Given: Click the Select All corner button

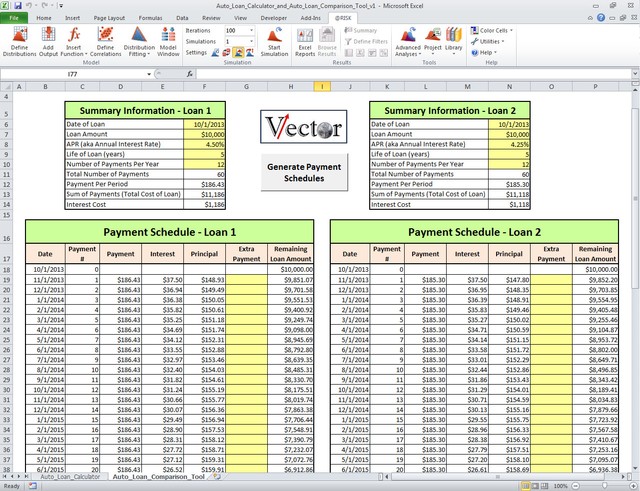Looking at the screenshot, I should (x=6, y=86).
